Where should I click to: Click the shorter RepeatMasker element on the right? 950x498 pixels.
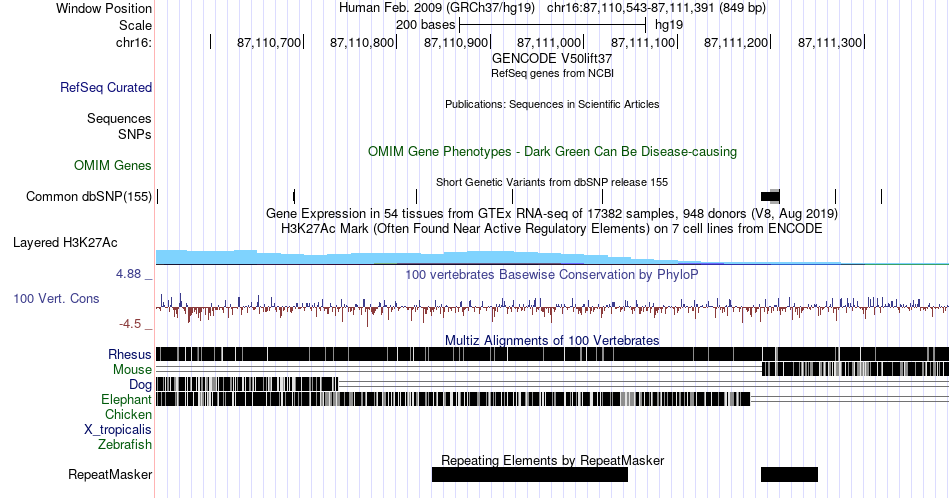point(789,474)
